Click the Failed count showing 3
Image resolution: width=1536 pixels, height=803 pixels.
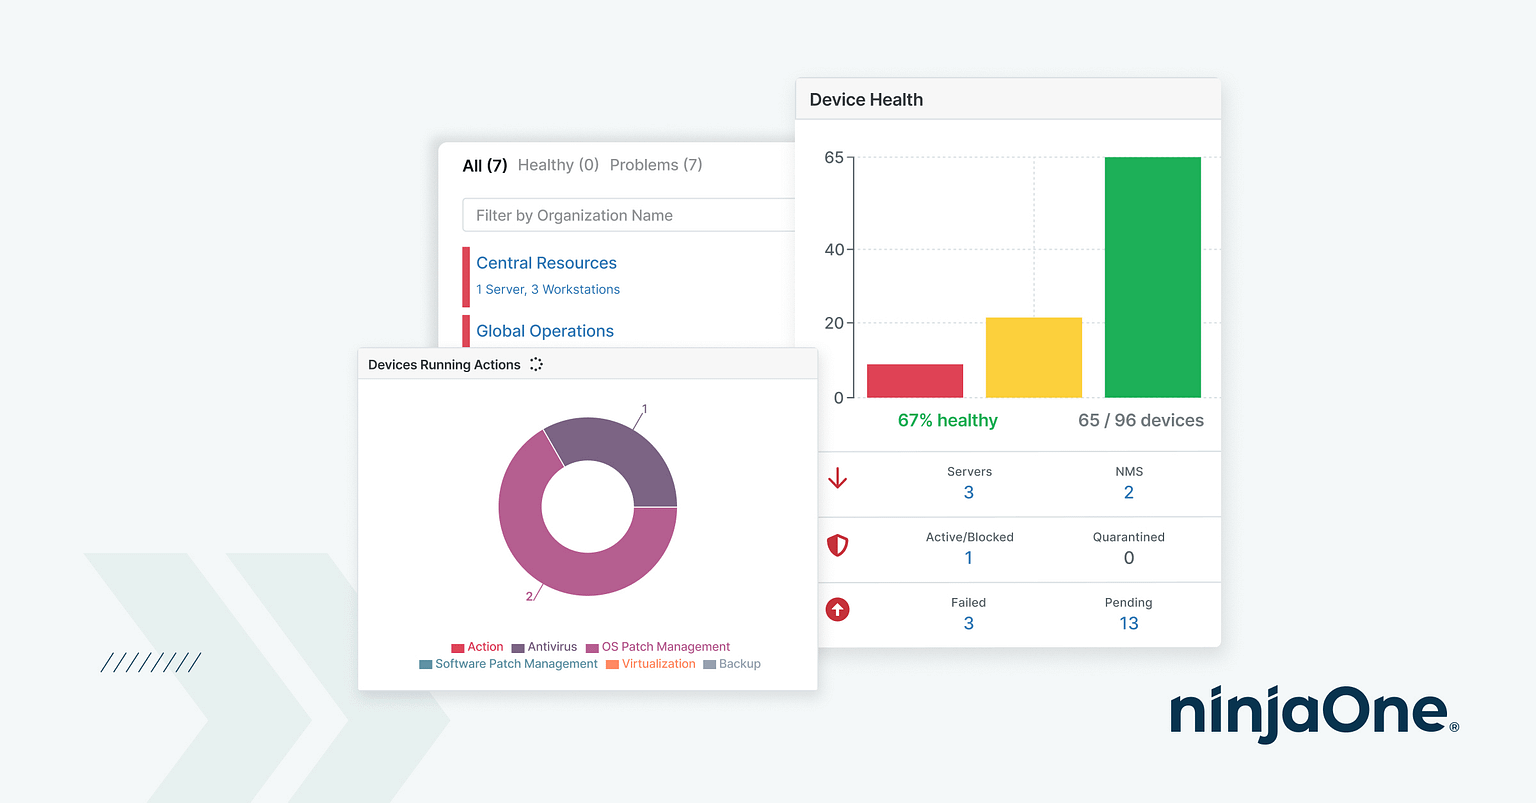(x=967, y=622)
